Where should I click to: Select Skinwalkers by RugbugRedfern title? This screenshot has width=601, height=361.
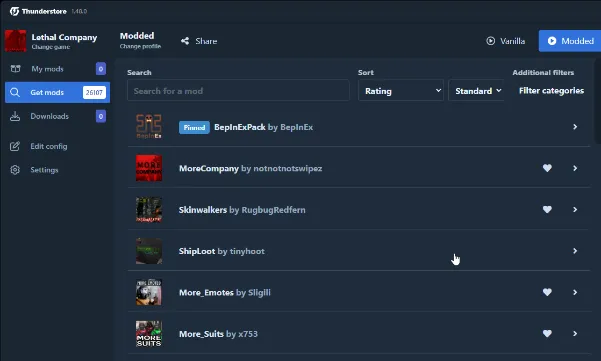click(x=242, y=210)
